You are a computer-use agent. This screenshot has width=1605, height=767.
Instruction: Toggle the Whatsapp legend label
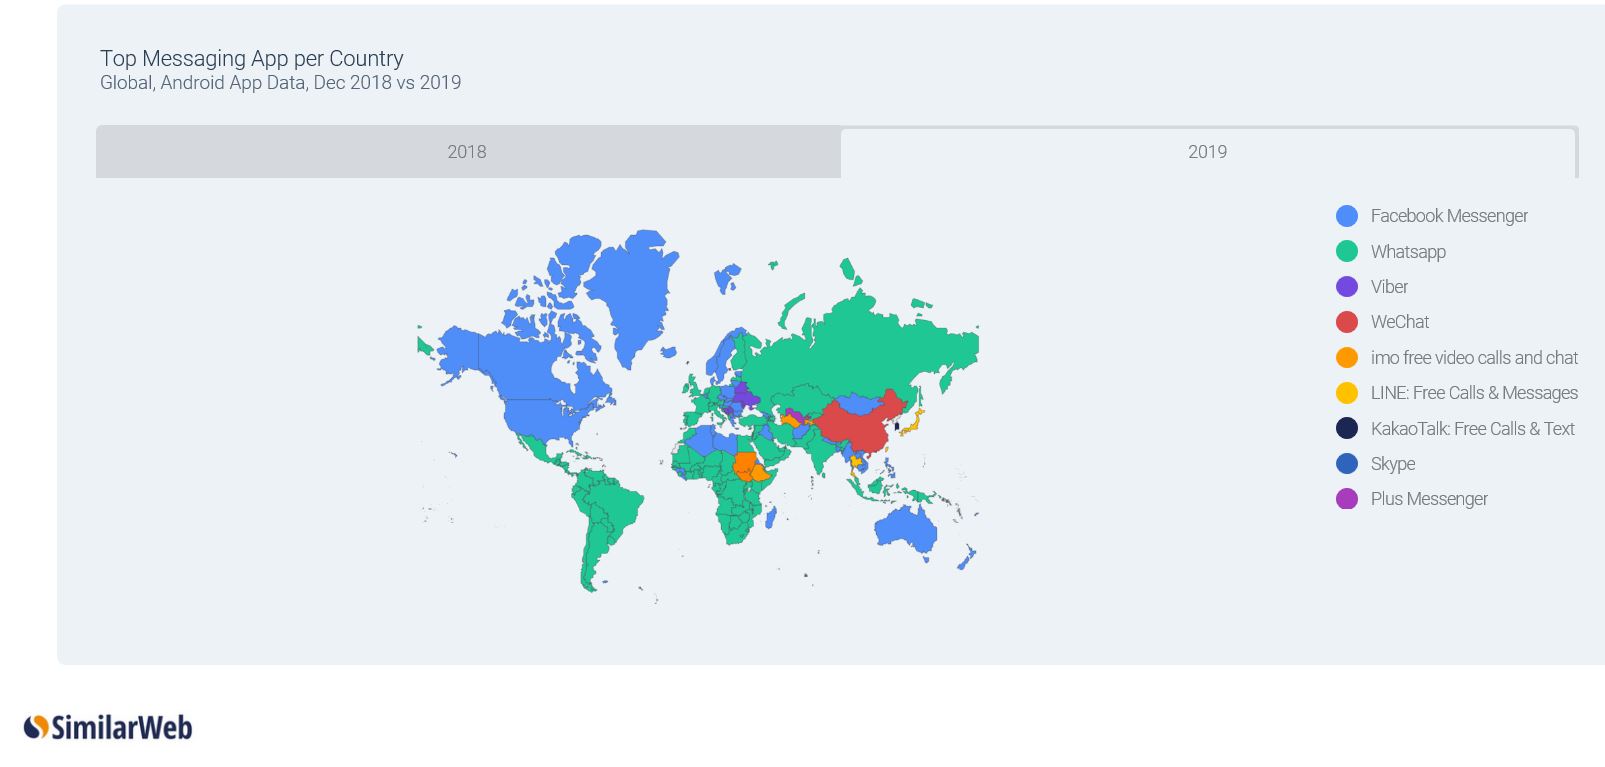[x=1407, y=252]
